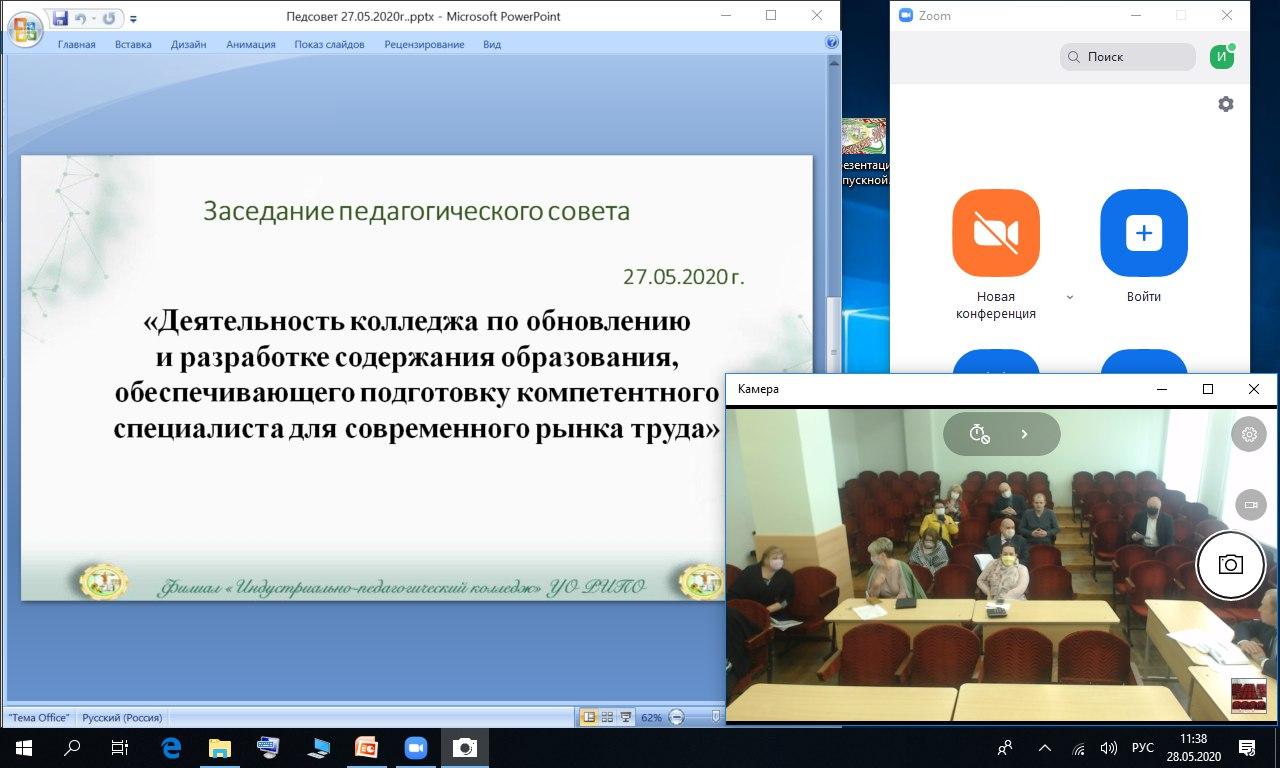Start a new Zoom conference
Image resolution: width=1280 pixels, height=768 pixels.
pos(995,233)
